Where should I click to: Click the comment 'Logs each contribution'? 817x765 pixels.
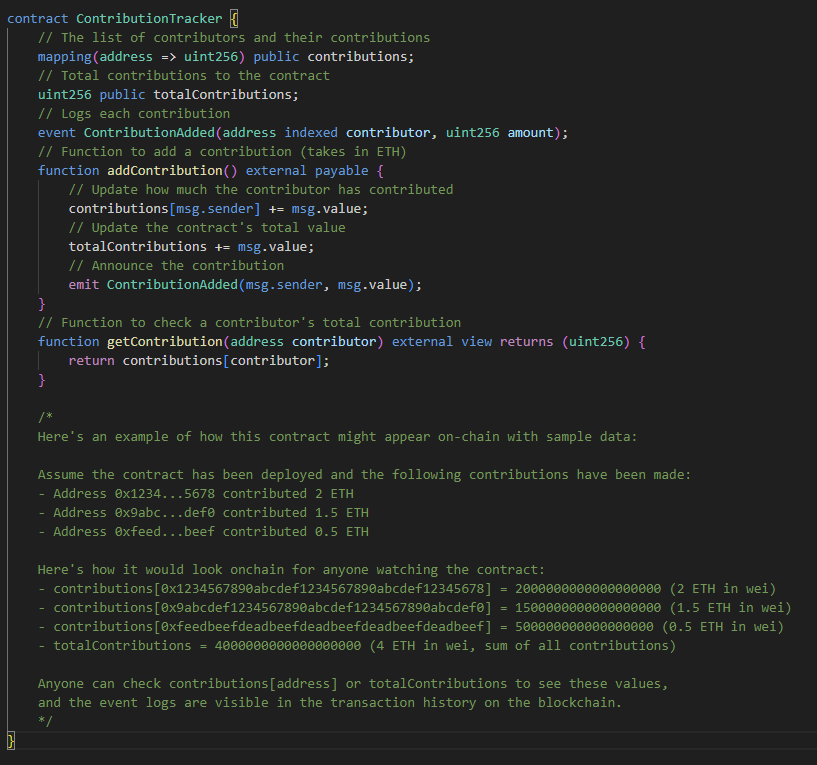pyautogui.click(x=134, y=114)
